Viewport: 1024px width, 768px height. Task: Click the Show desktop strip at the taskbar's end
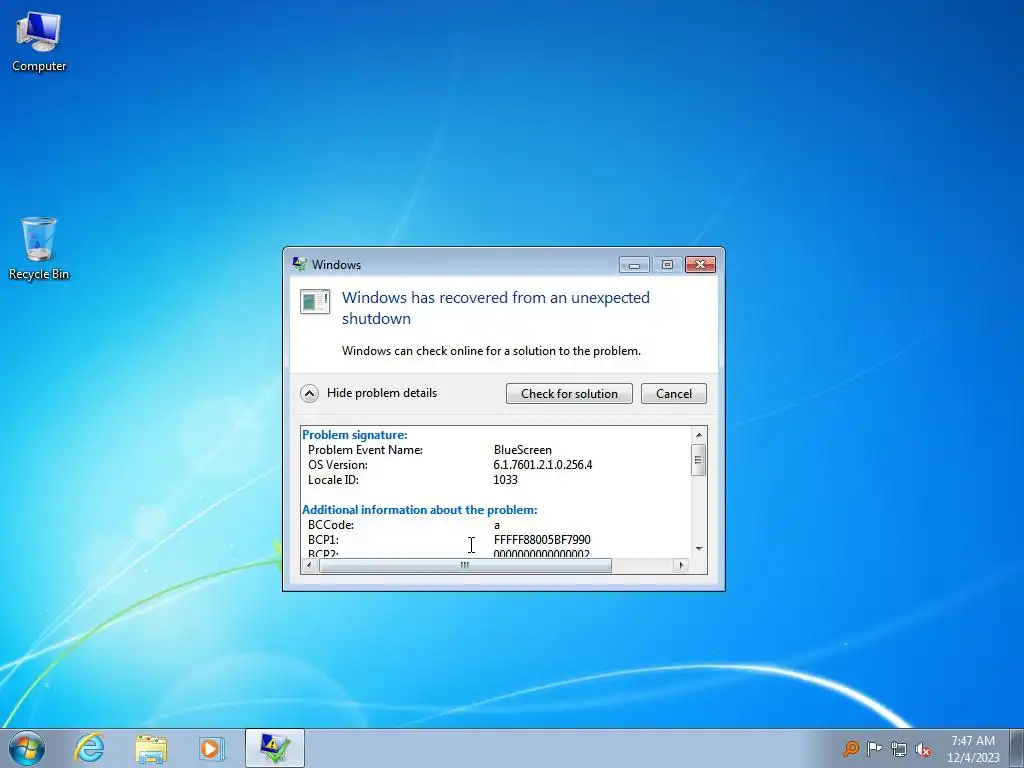point(1017,748)
